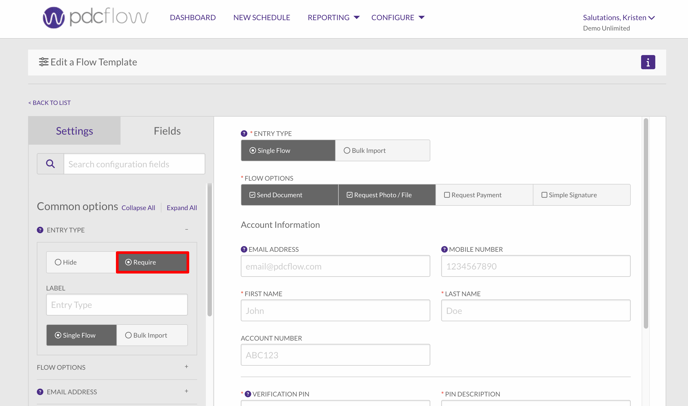Image resolution: width=688 pixels, height=406 pixels.
Task: Open the Reporting dropdown menu
Action: click(333, 17)
